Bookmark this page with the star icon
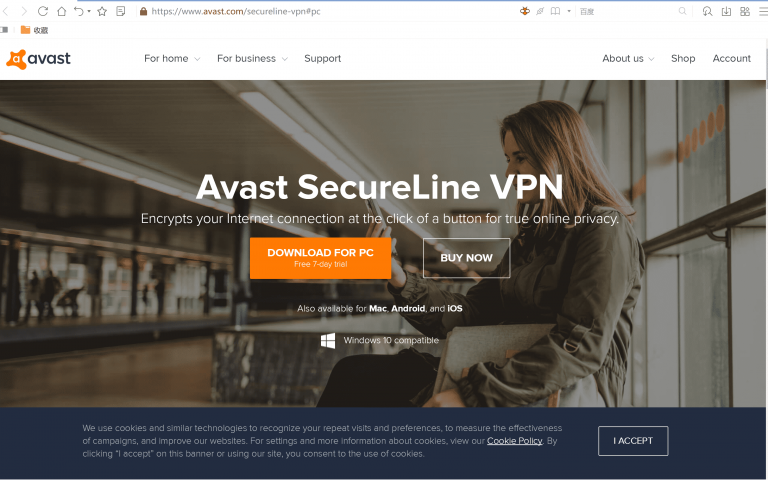The height and width of the screenshot is (480, 768). click(x=102, y=11)
